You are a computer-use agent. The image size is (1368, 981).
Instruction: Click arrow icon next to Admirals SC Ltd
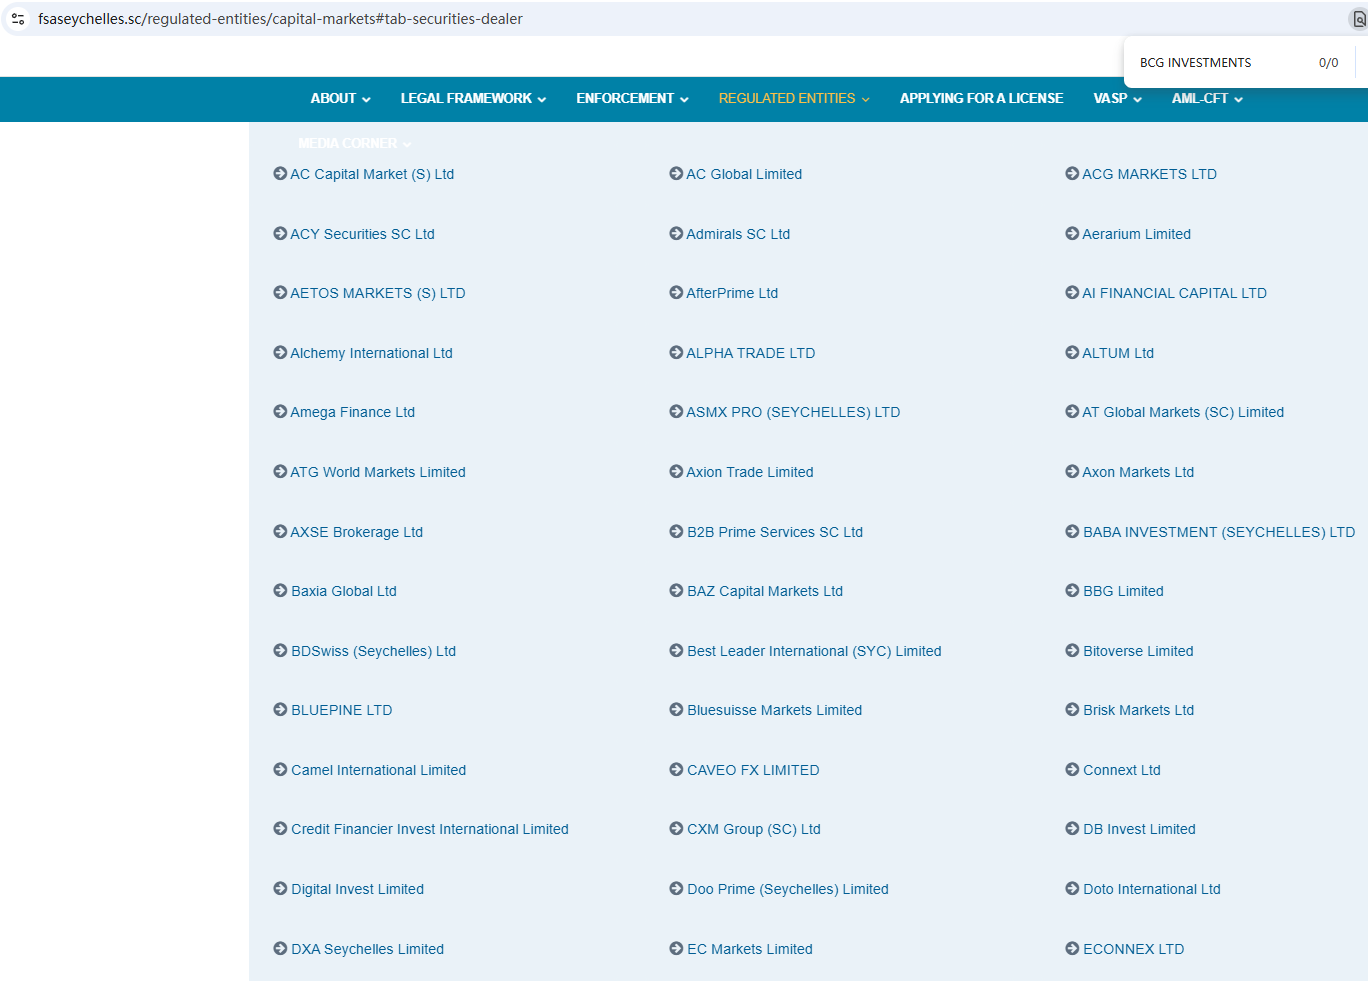676,234
